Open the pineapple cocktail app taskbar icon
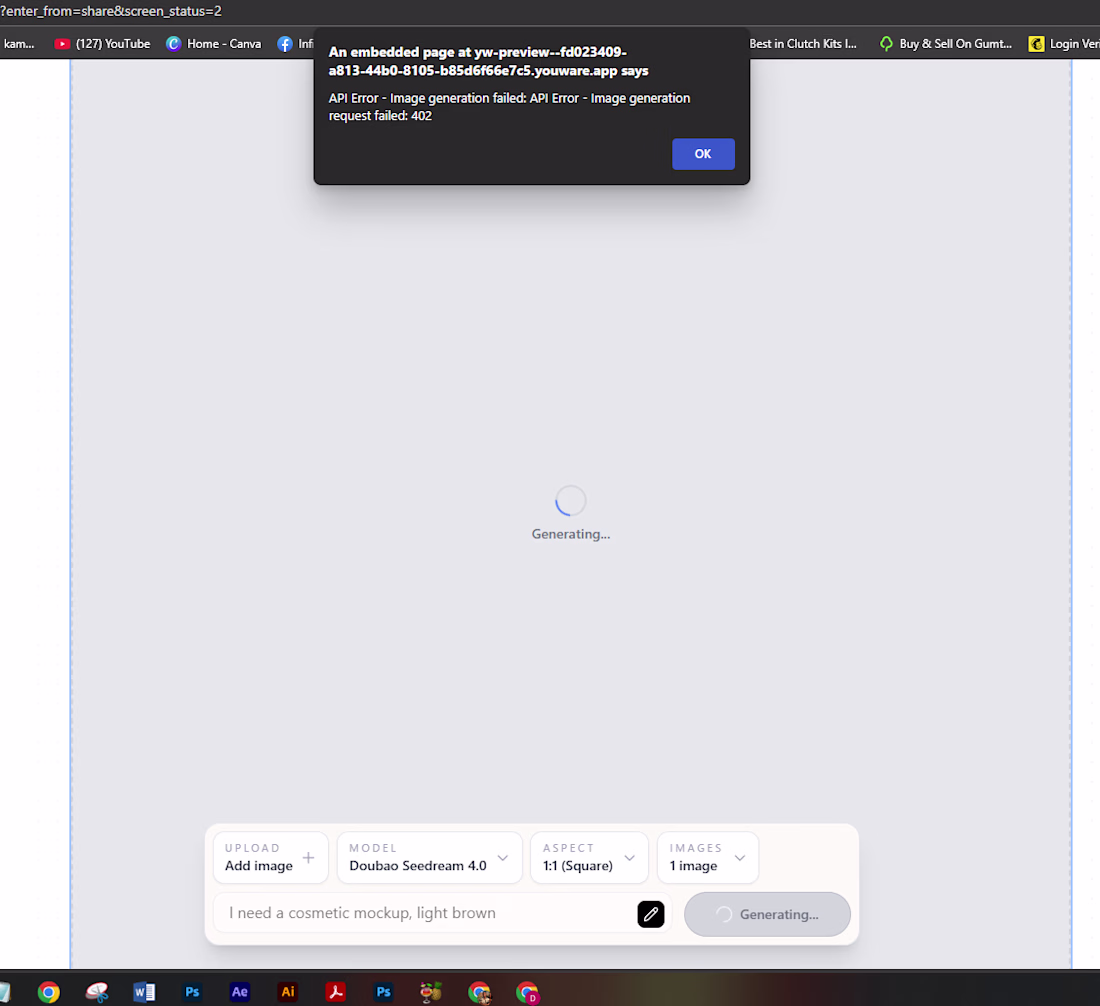 coord(431,992)
